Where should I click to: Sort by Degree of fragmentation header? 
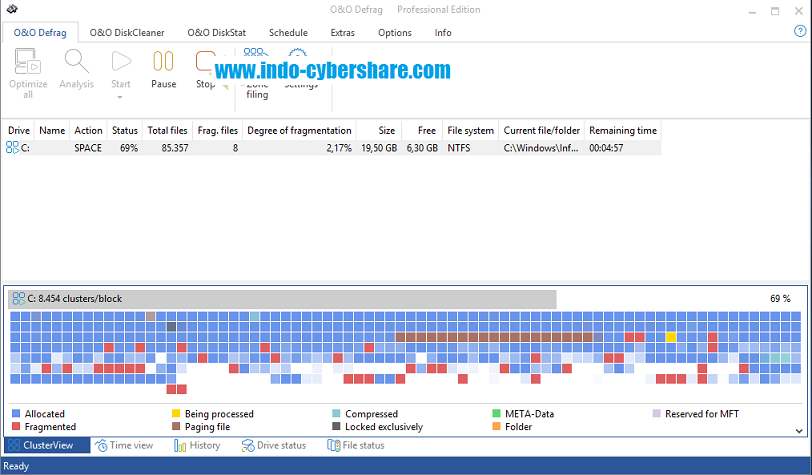299,131
